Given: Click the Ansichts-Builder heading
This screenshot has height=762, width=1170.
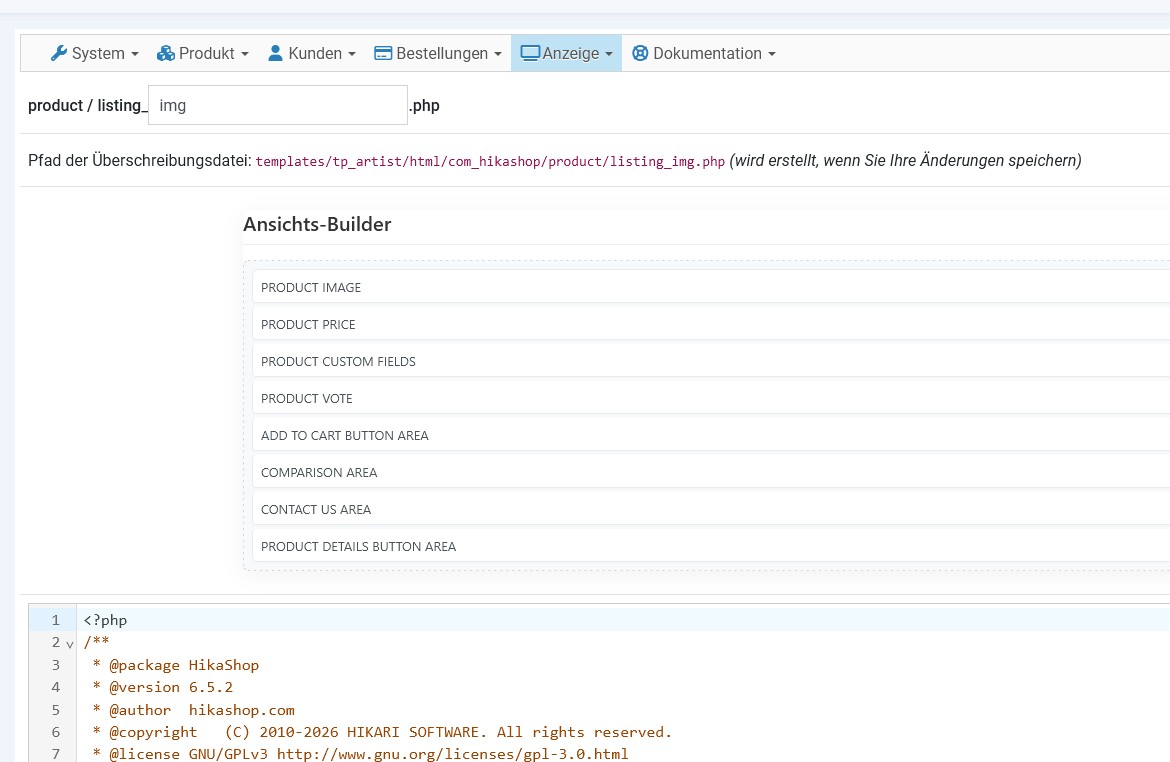Looking at the screenshot, I should point(317,225).
